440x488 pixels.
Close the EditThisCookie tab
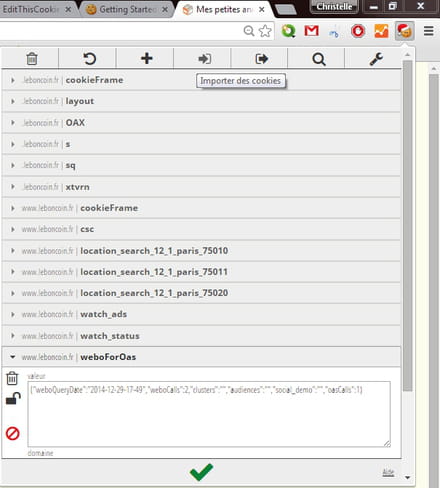pyautogui.click(x=68, y=10)
